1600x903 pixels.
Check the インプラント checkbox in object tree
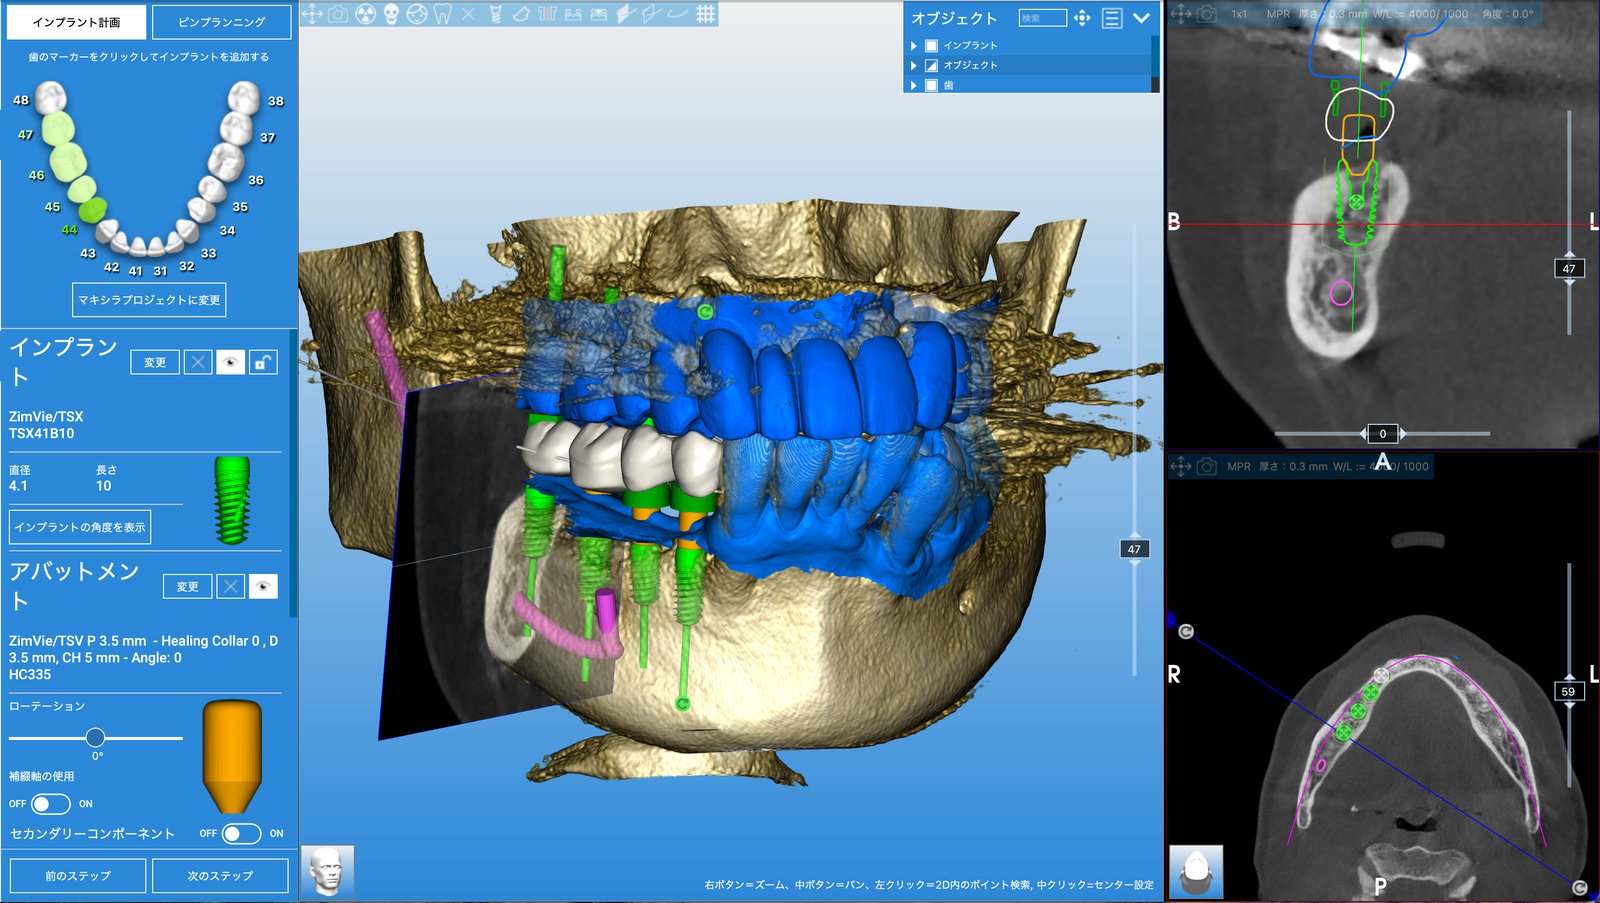click(x=931, y=45)
